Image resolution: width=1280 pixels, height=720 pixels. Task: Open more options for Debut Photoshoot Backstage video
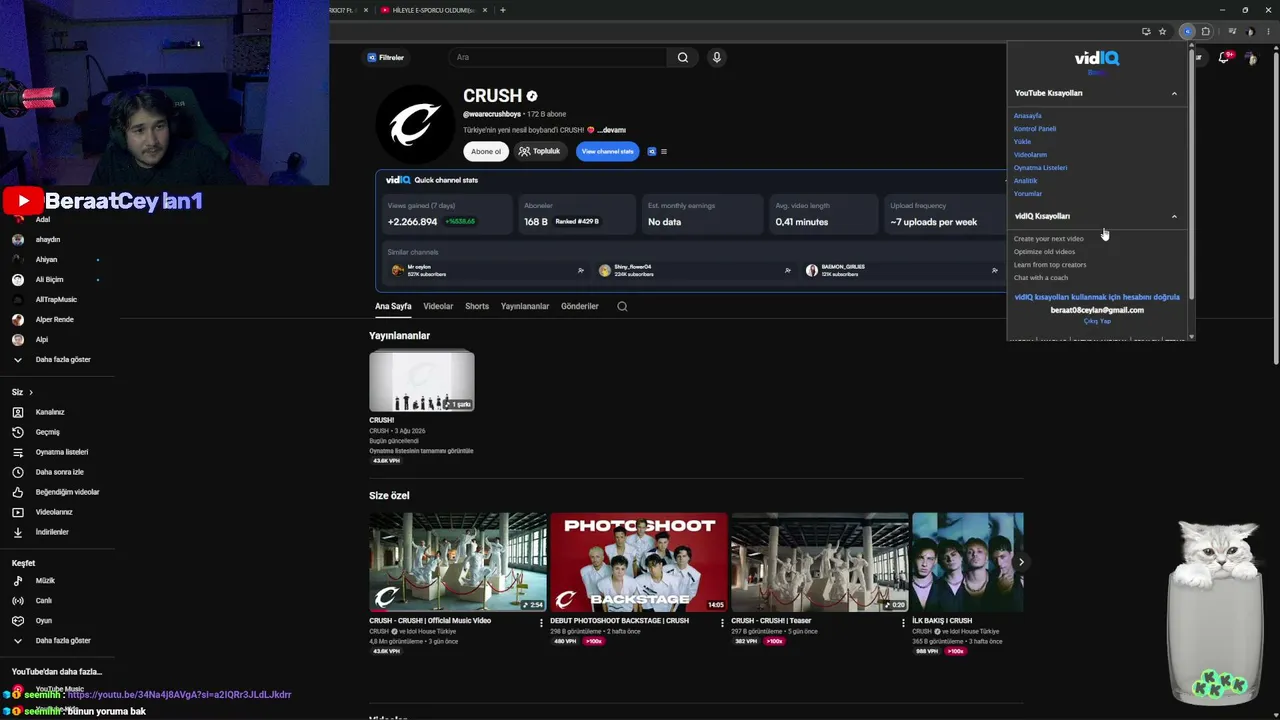(x=722, y=622)
